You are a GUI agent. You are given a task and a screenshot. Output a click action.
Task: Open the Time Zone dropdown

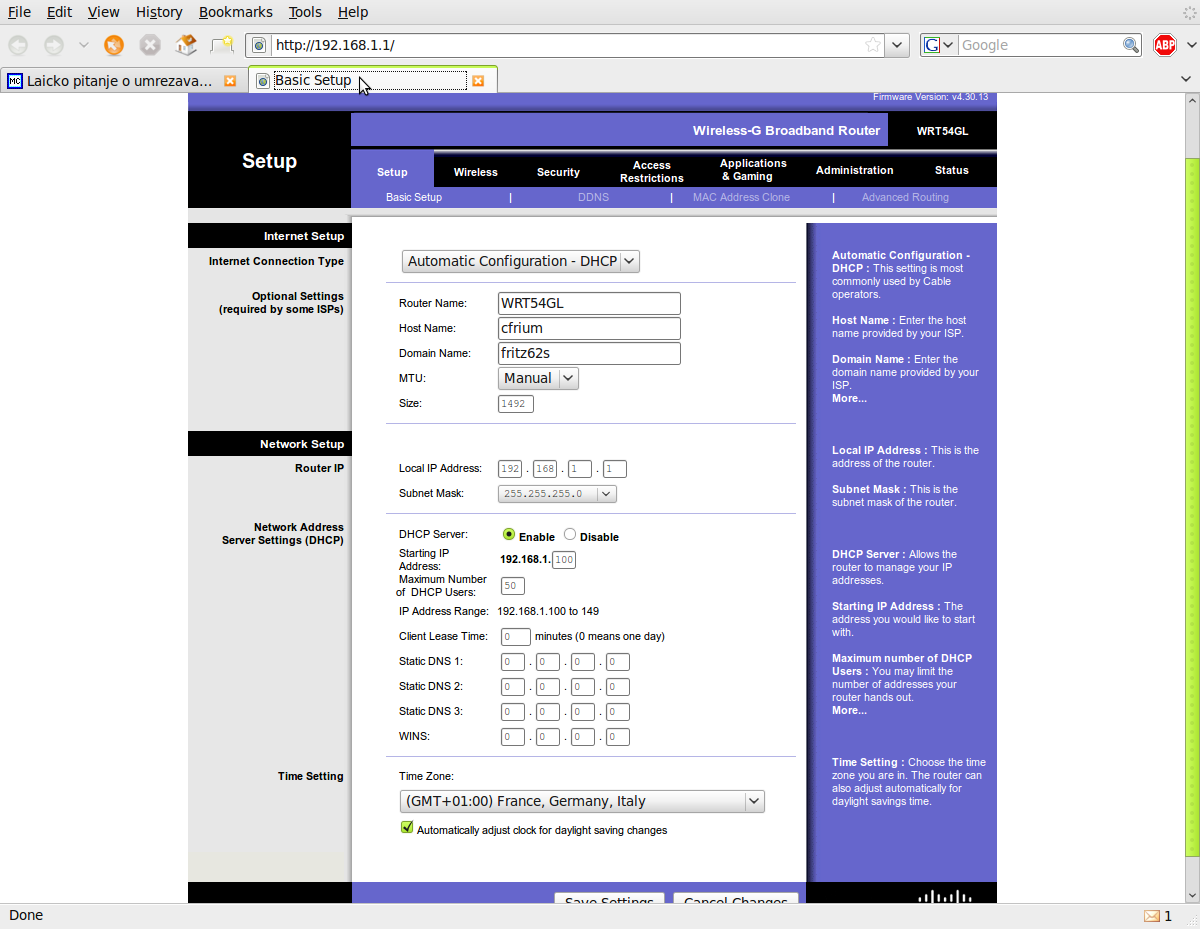point(582,801)
